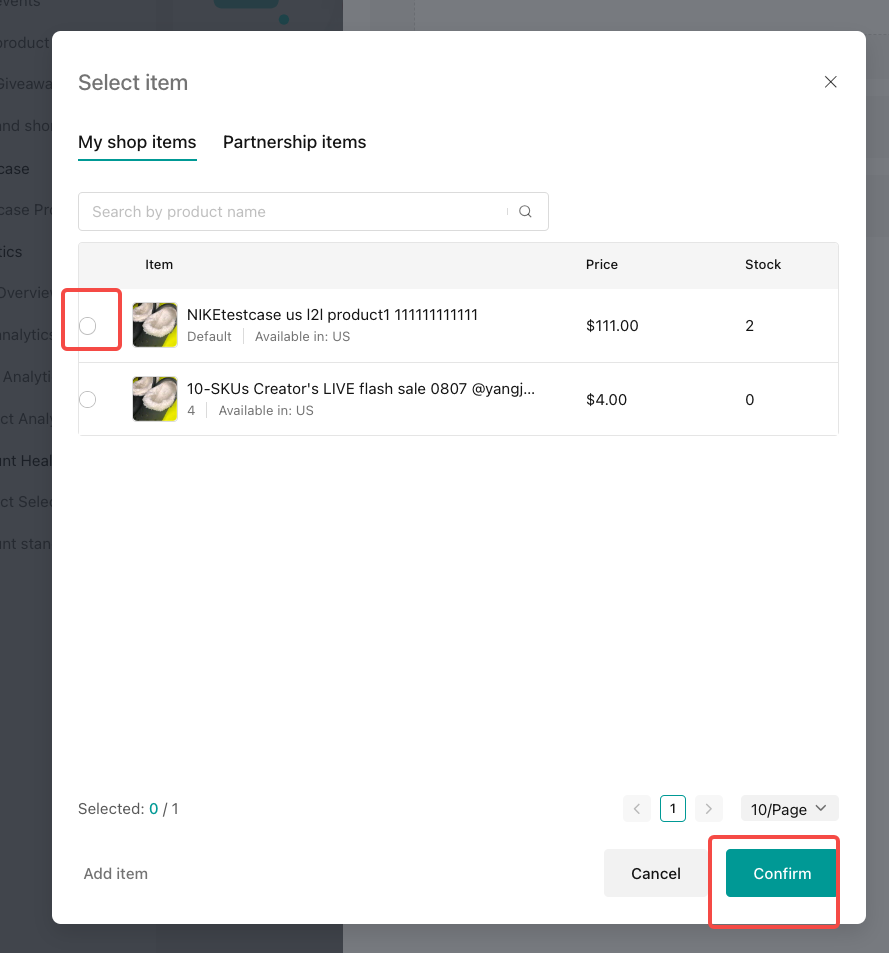Click the search magnifier icon
The image size is (889, 953).
526,212
